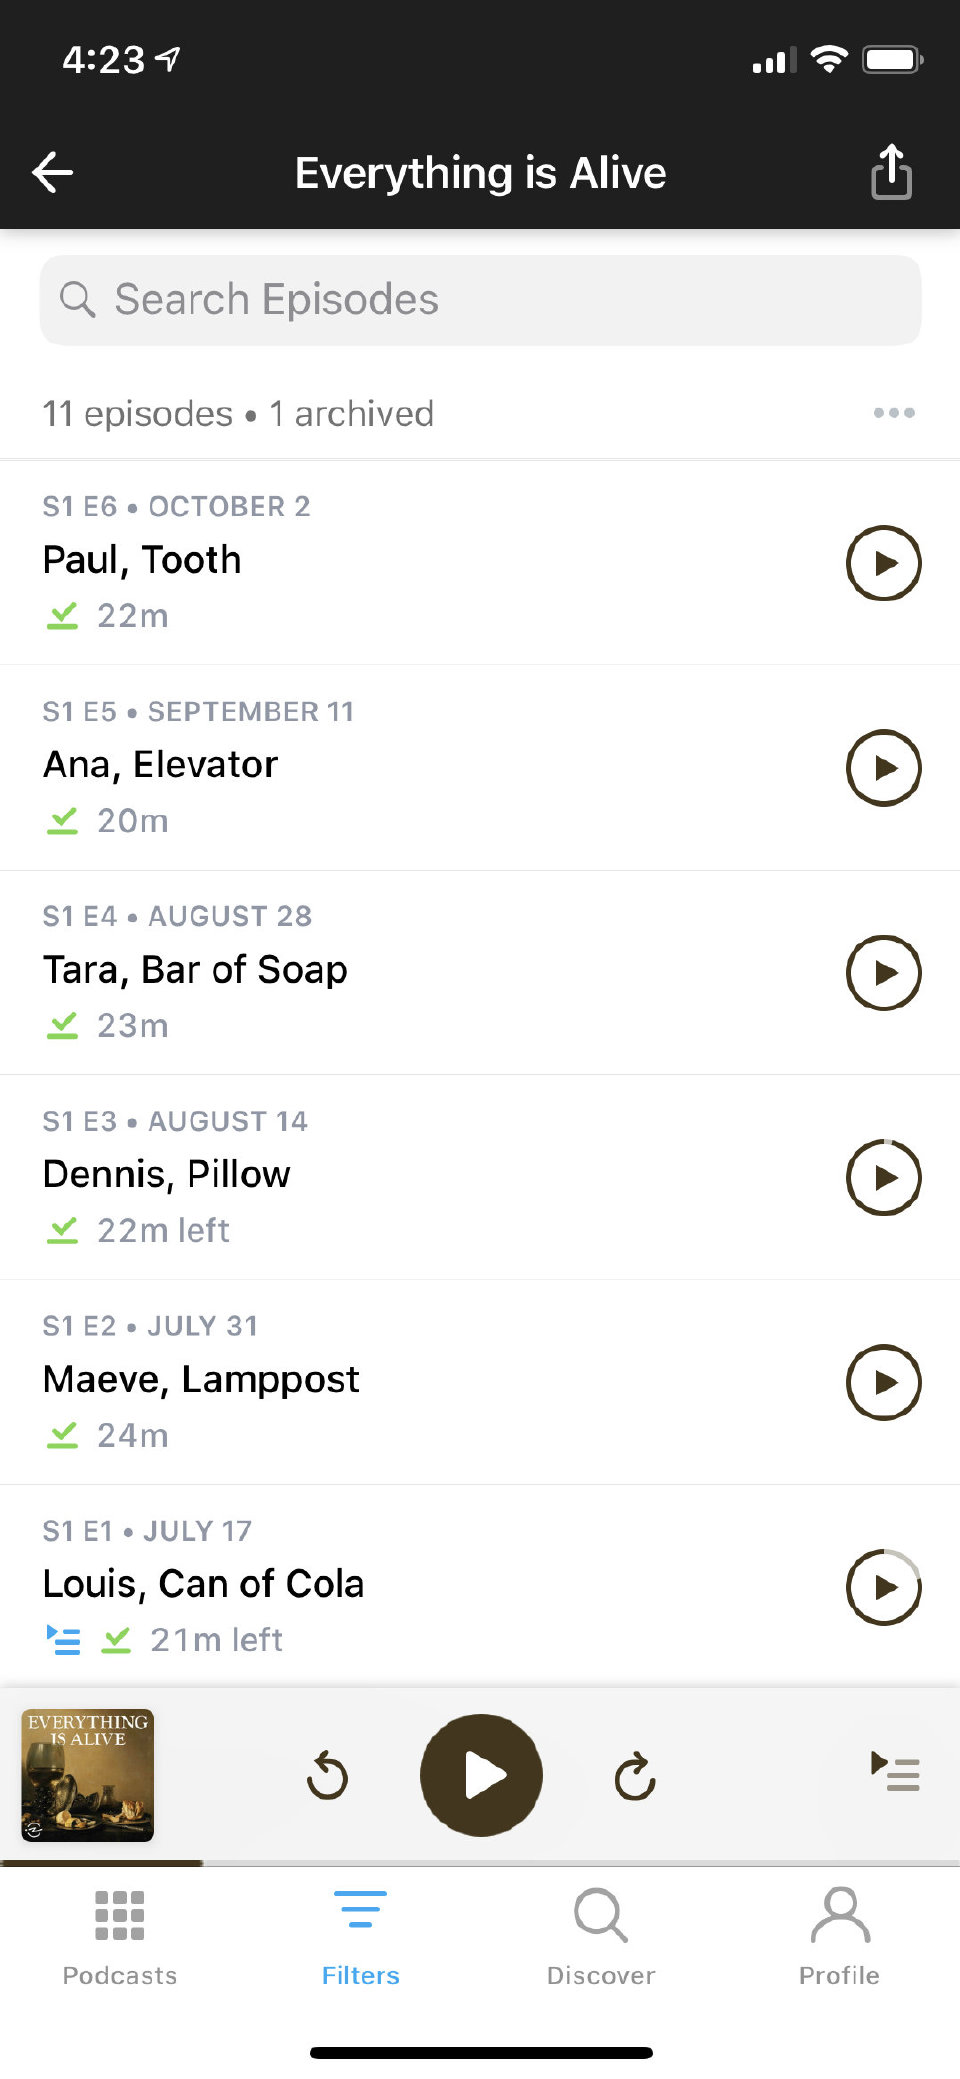
Task: Resume the Dennis, Pillow episode
Action: [x=883, y=1178]
